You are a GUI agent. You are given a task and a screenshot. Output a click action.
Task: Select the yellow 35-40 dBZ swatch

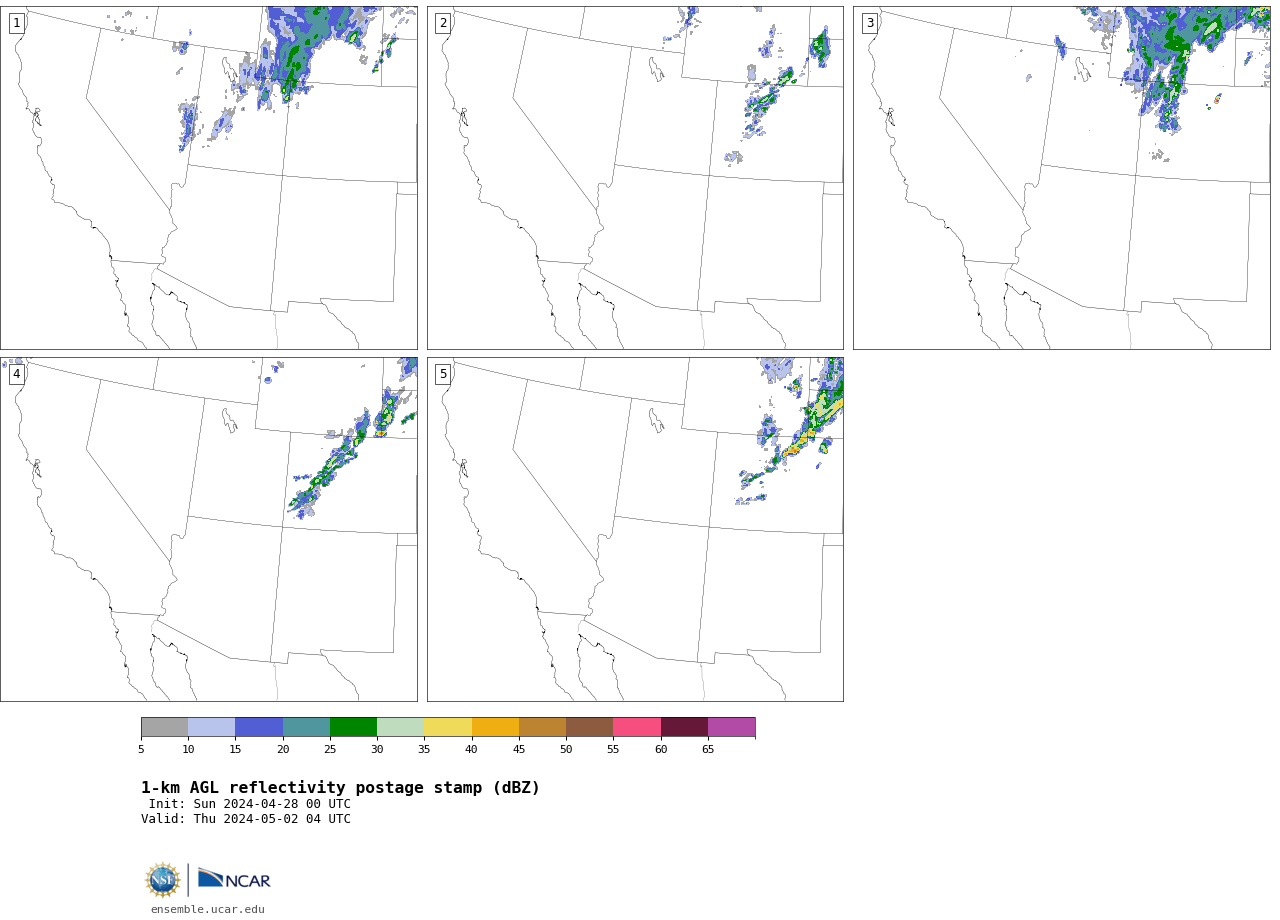(x=448, y=727)
